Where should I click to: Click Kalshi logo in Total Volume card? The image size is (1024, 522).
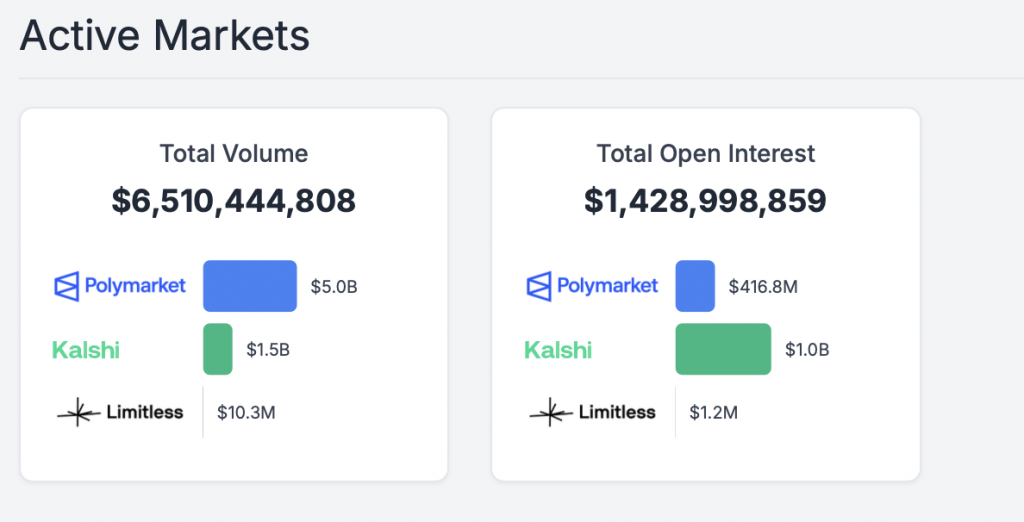(x=85, y=350)
